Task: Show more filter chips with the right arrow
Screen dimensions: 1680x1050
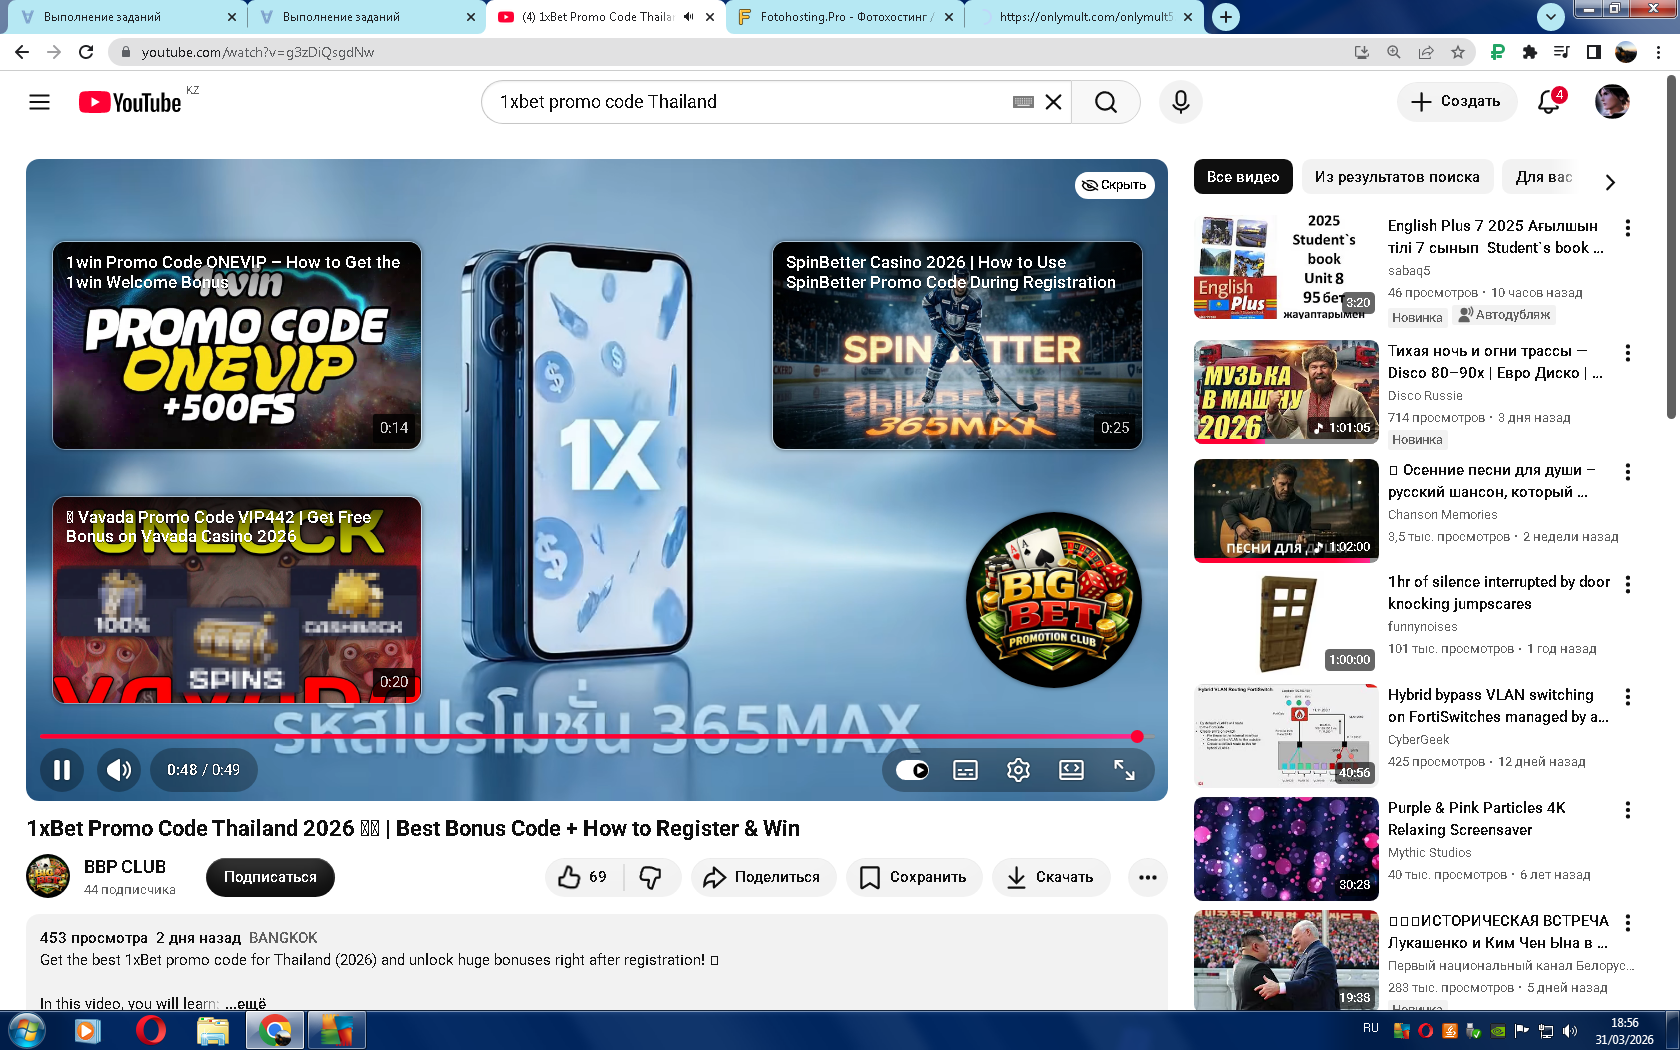Action: pyautogui.click(x=1610, y=182)
